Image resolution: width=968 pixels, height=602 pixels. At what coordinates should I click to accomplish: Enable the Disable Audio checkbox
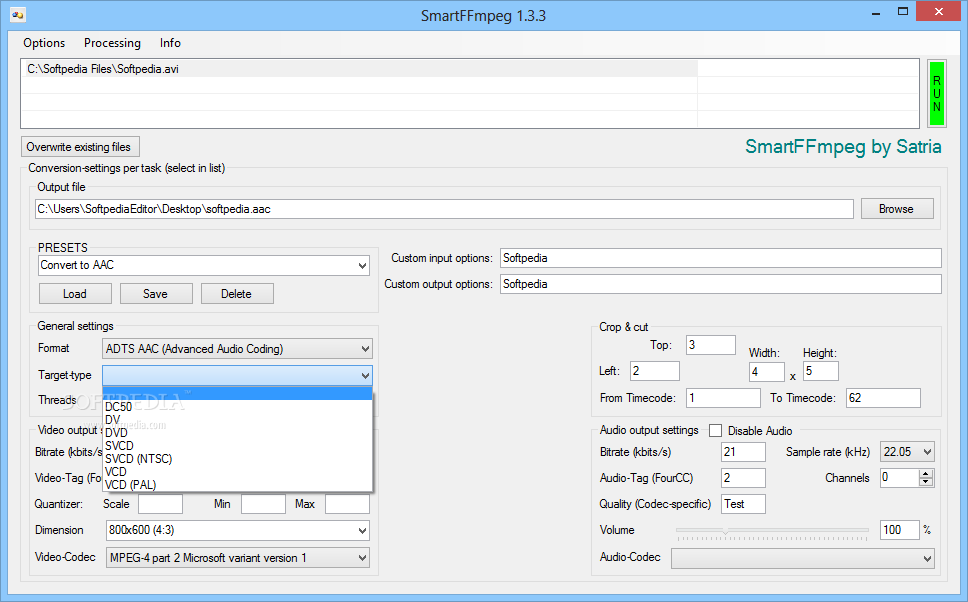coord(715,430)
